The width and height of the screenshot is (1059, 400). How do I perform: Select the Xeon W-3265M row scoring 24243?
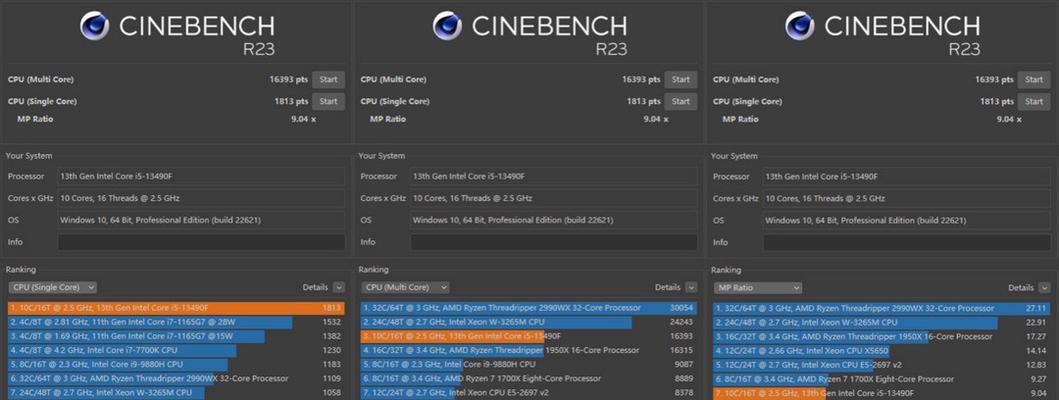pos(529,322)
